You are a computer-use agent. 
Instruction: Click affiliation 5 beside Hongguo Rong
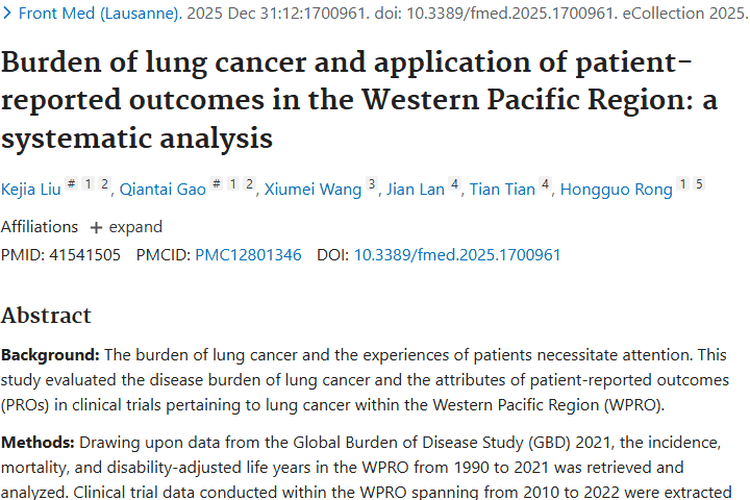click(699, 185)
